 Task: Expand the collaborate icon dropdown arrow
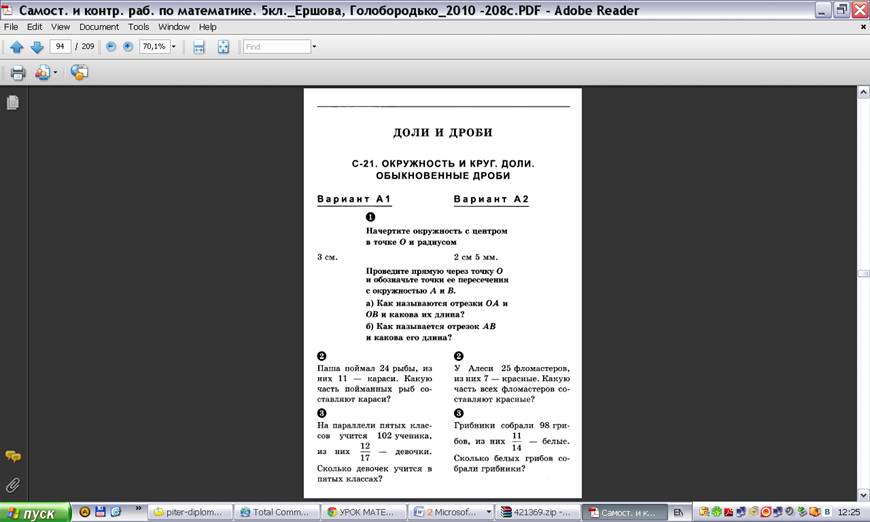tap(55, 73)
